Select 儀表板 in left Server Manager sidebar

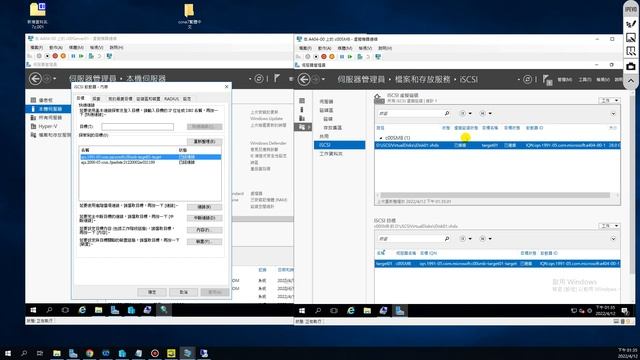46,100
